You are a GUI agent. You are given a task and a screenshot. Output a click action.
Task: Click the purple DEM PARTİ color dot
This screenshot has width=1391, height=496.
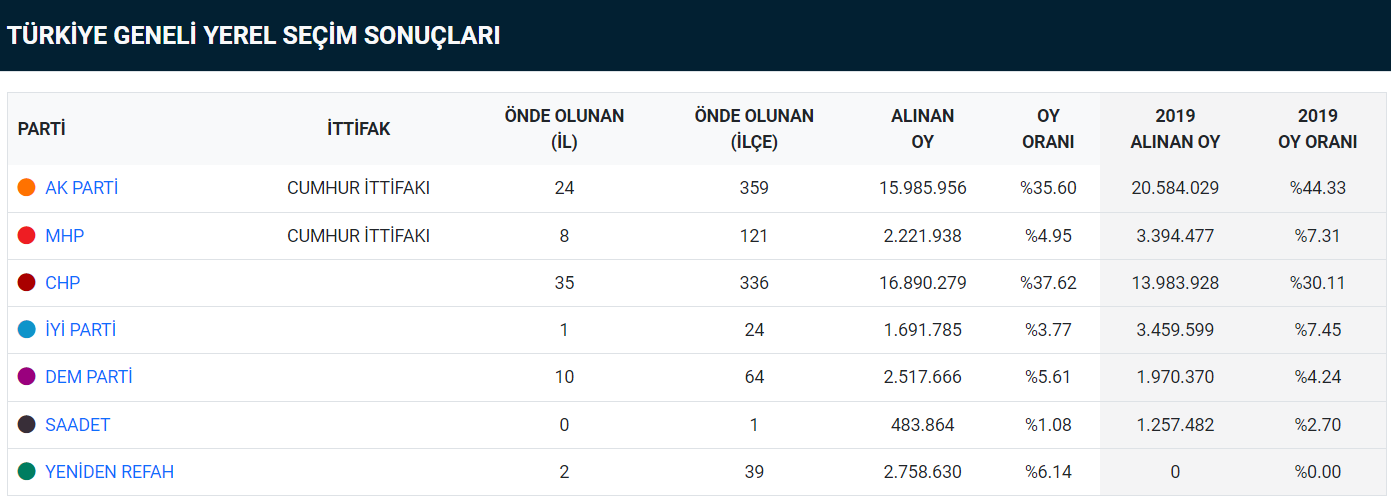[27, 377]
